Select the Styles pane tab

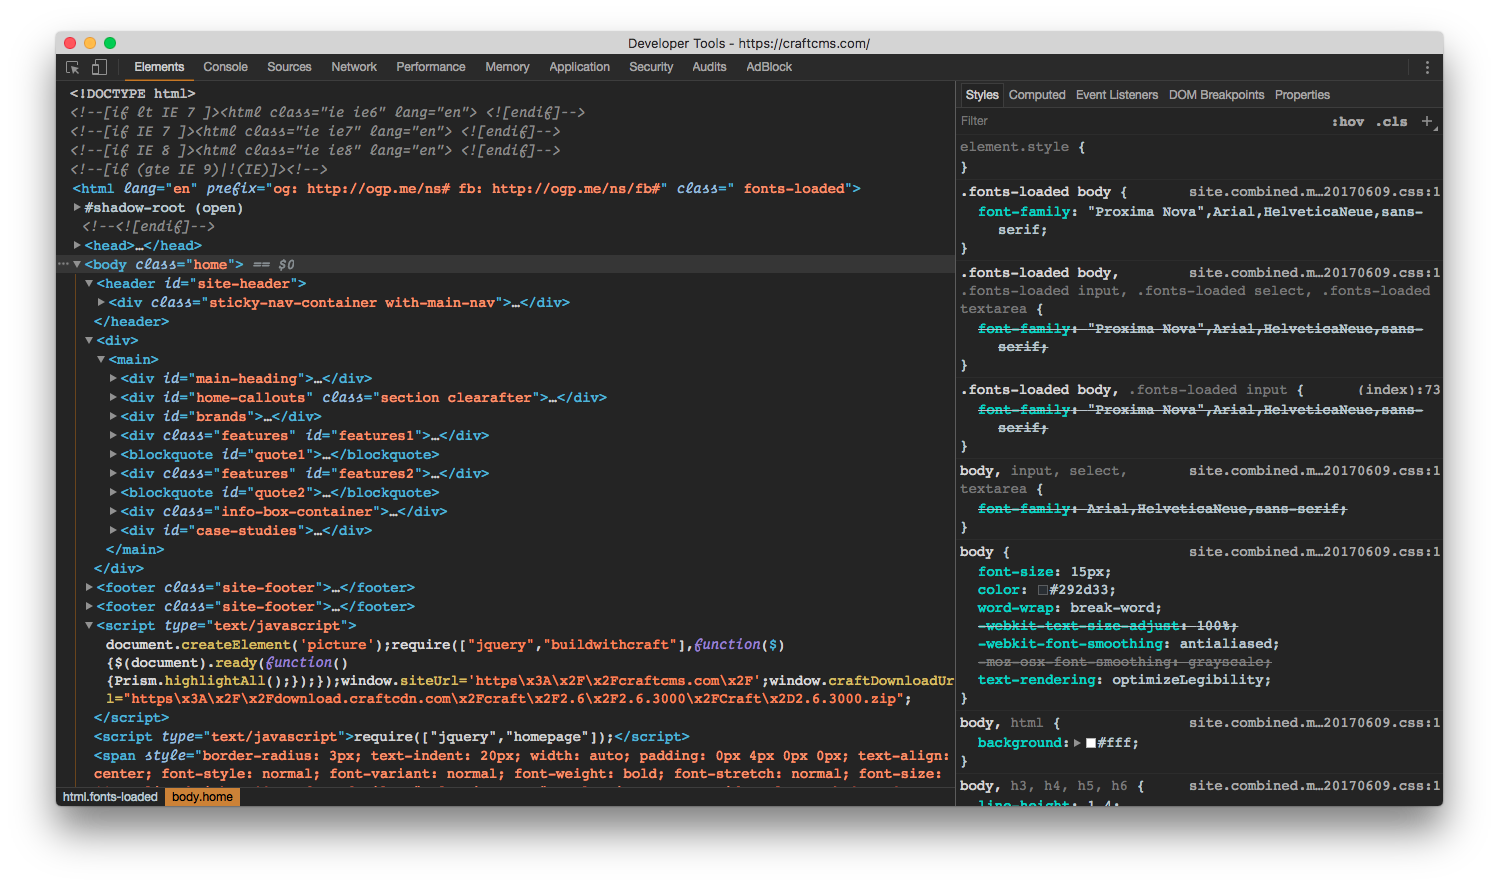(982, 95)
